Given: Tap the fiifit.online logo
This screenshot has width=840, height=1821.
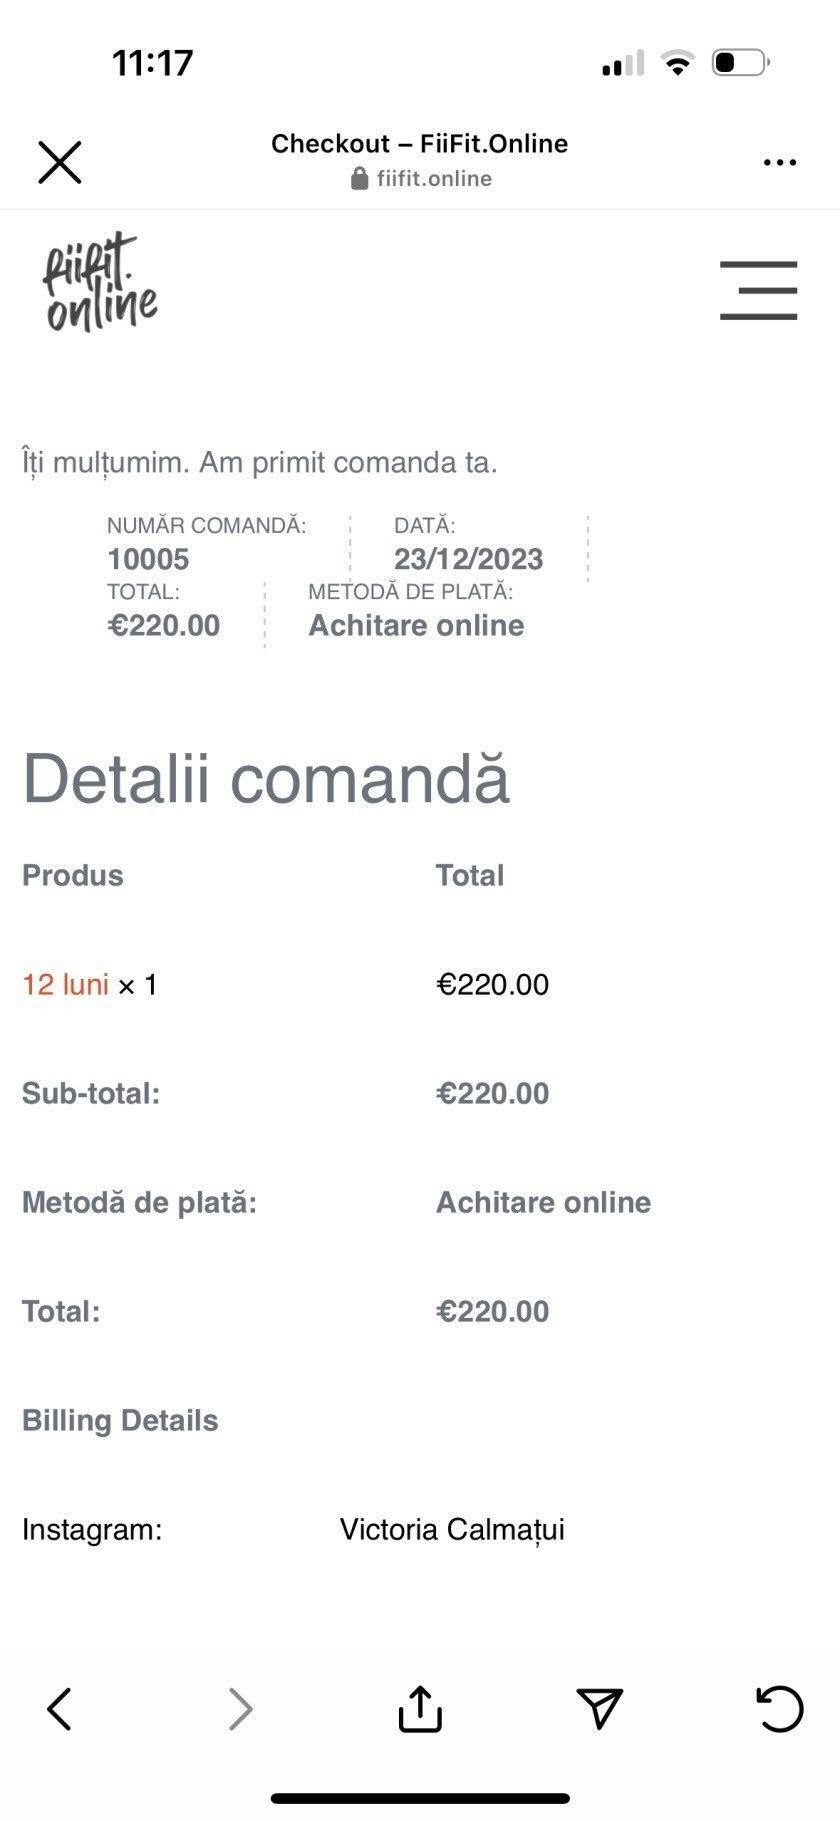Looking at the screenshot, I should pyautogui.click(x=99, y=282).
